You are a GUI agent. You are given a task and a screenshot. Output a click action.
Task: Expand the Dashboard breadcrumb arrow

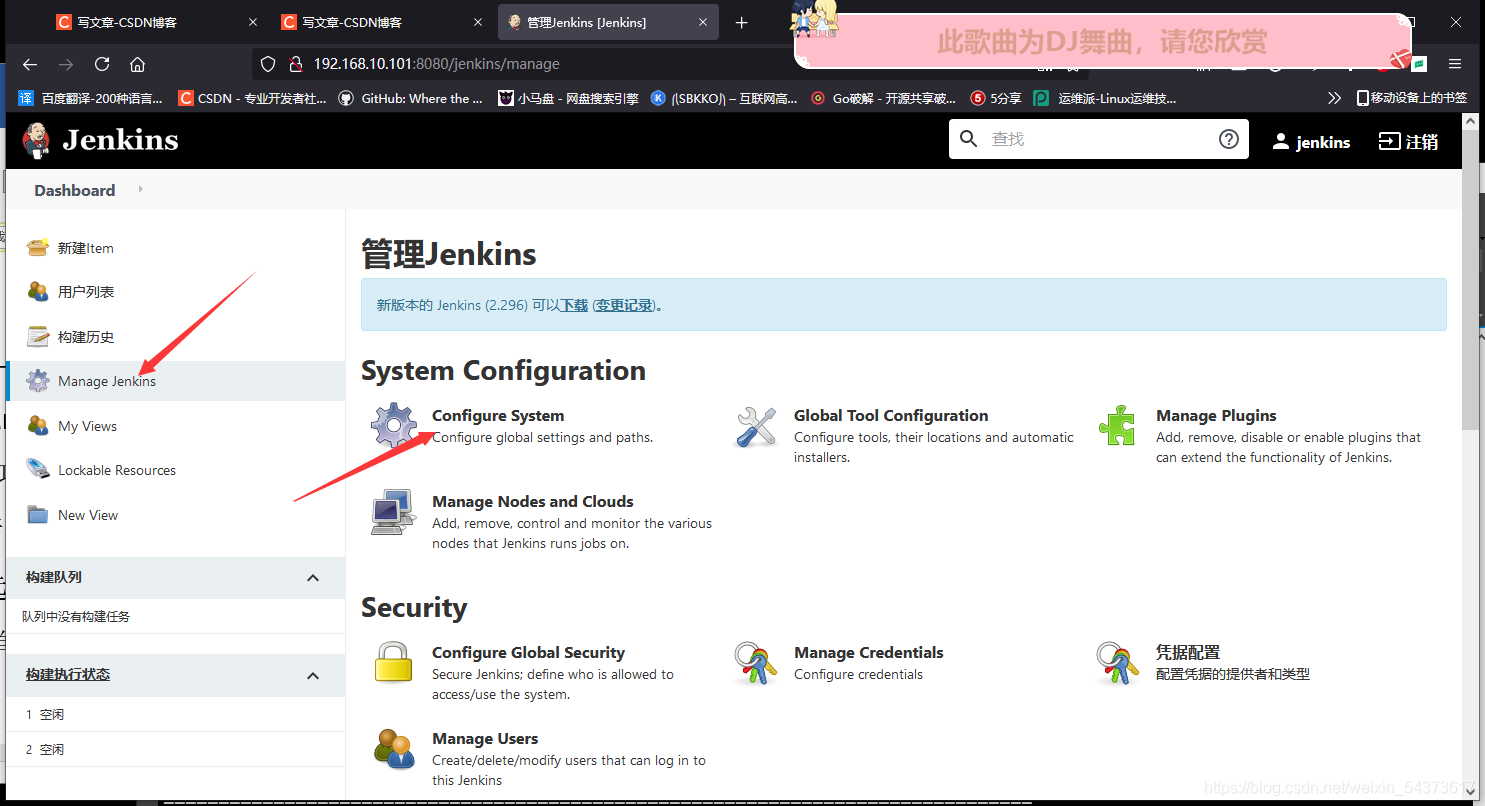pyautogui.click(x=140, y=189)
